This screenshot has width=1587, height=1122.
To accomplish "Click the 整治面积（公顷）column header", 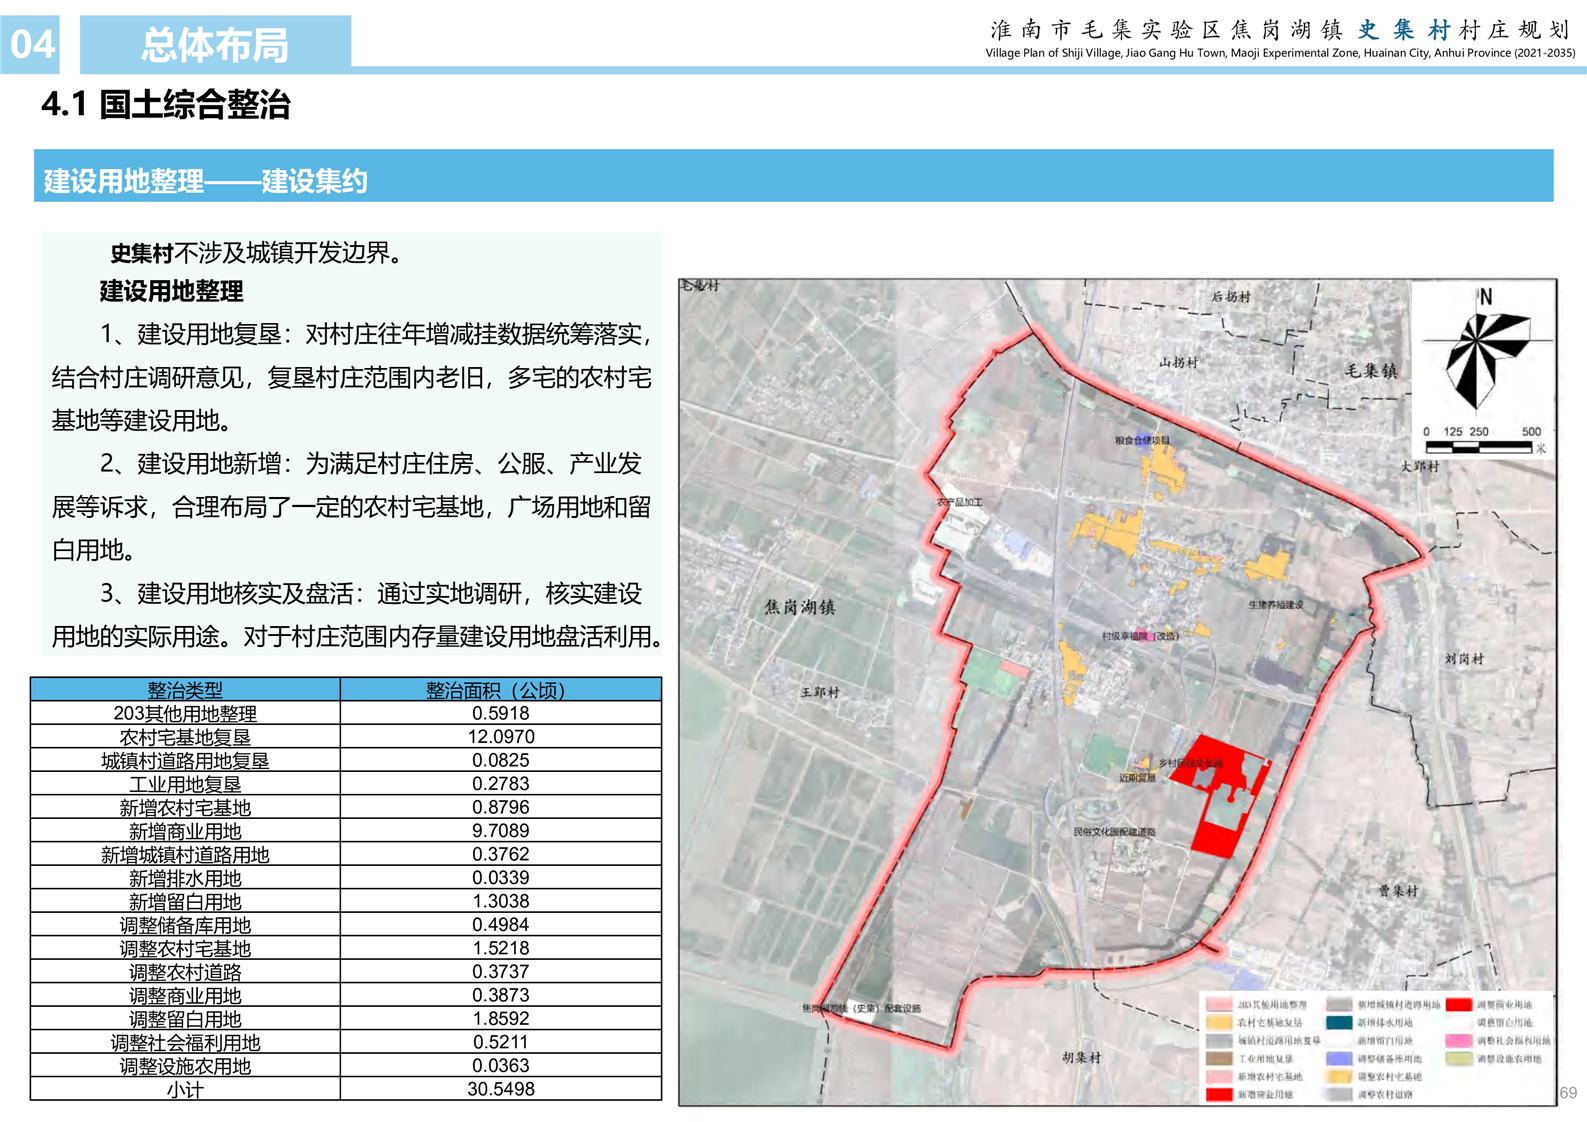I will [500, 689].
